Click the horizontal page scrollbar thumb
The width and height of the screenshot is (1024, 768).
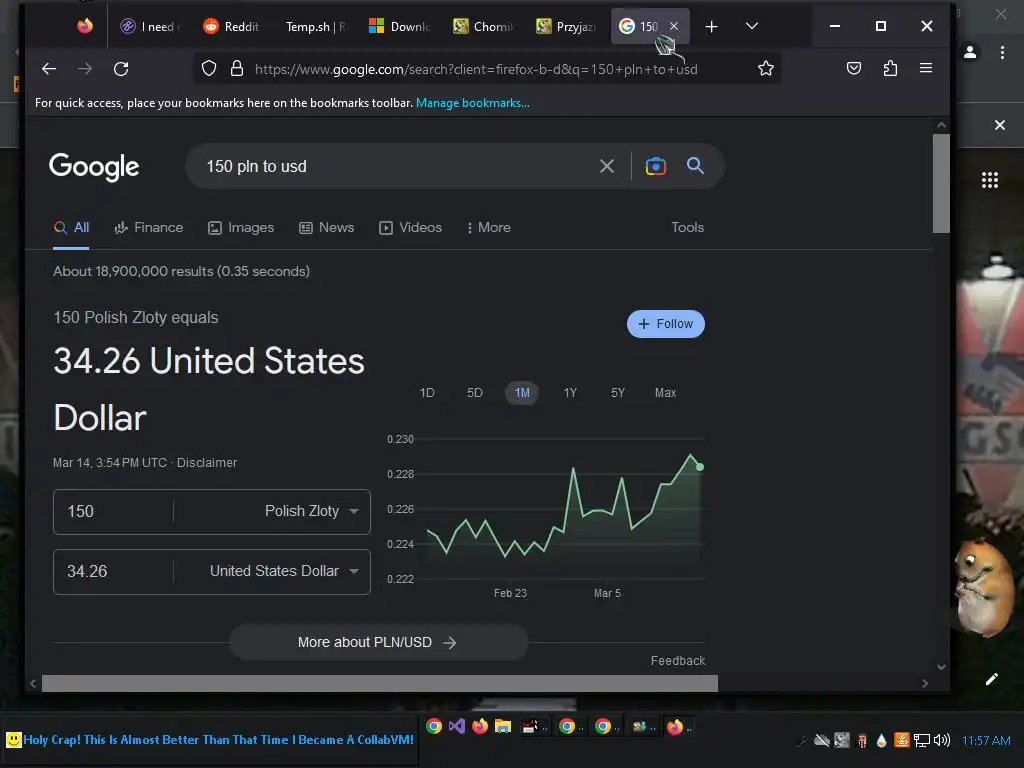click(x=379, y=683)
